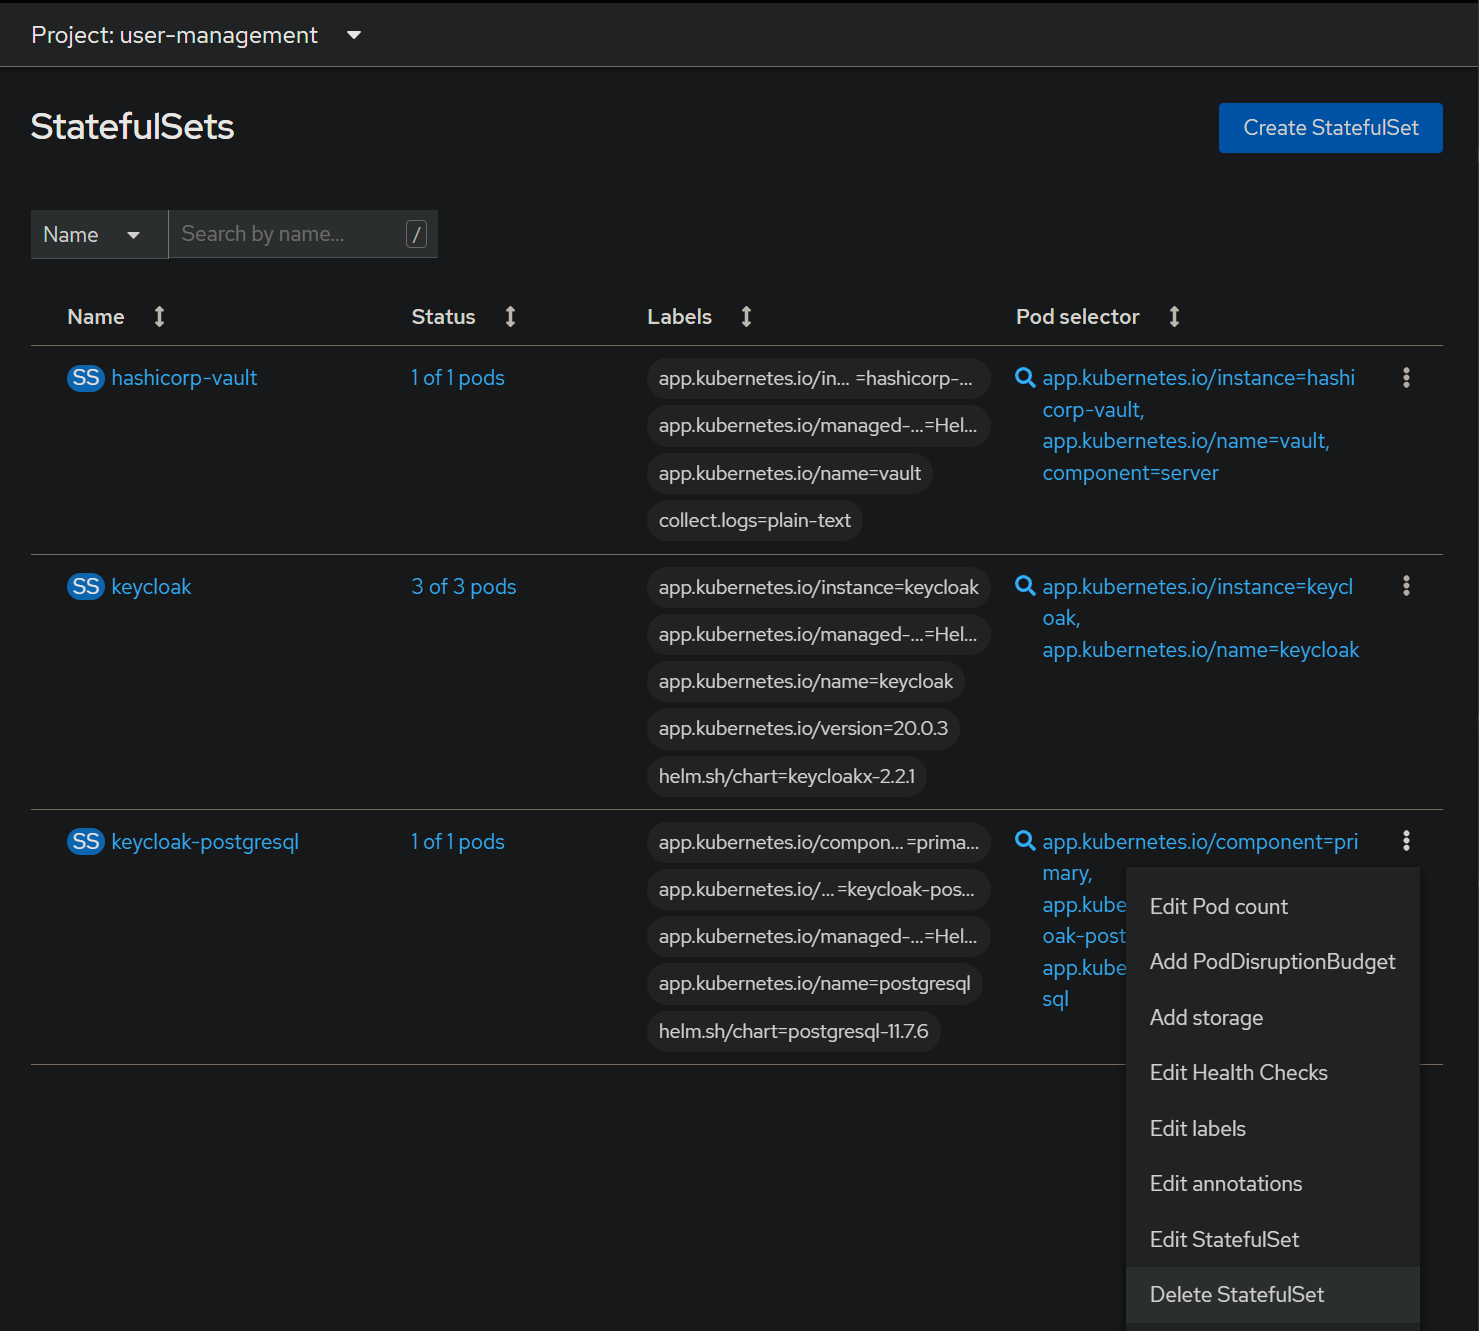This screenshot has width=1479, height=1331.
Task: Open keycloak-postgresql's 1 of 1 pods link
Action: point(458,842)
